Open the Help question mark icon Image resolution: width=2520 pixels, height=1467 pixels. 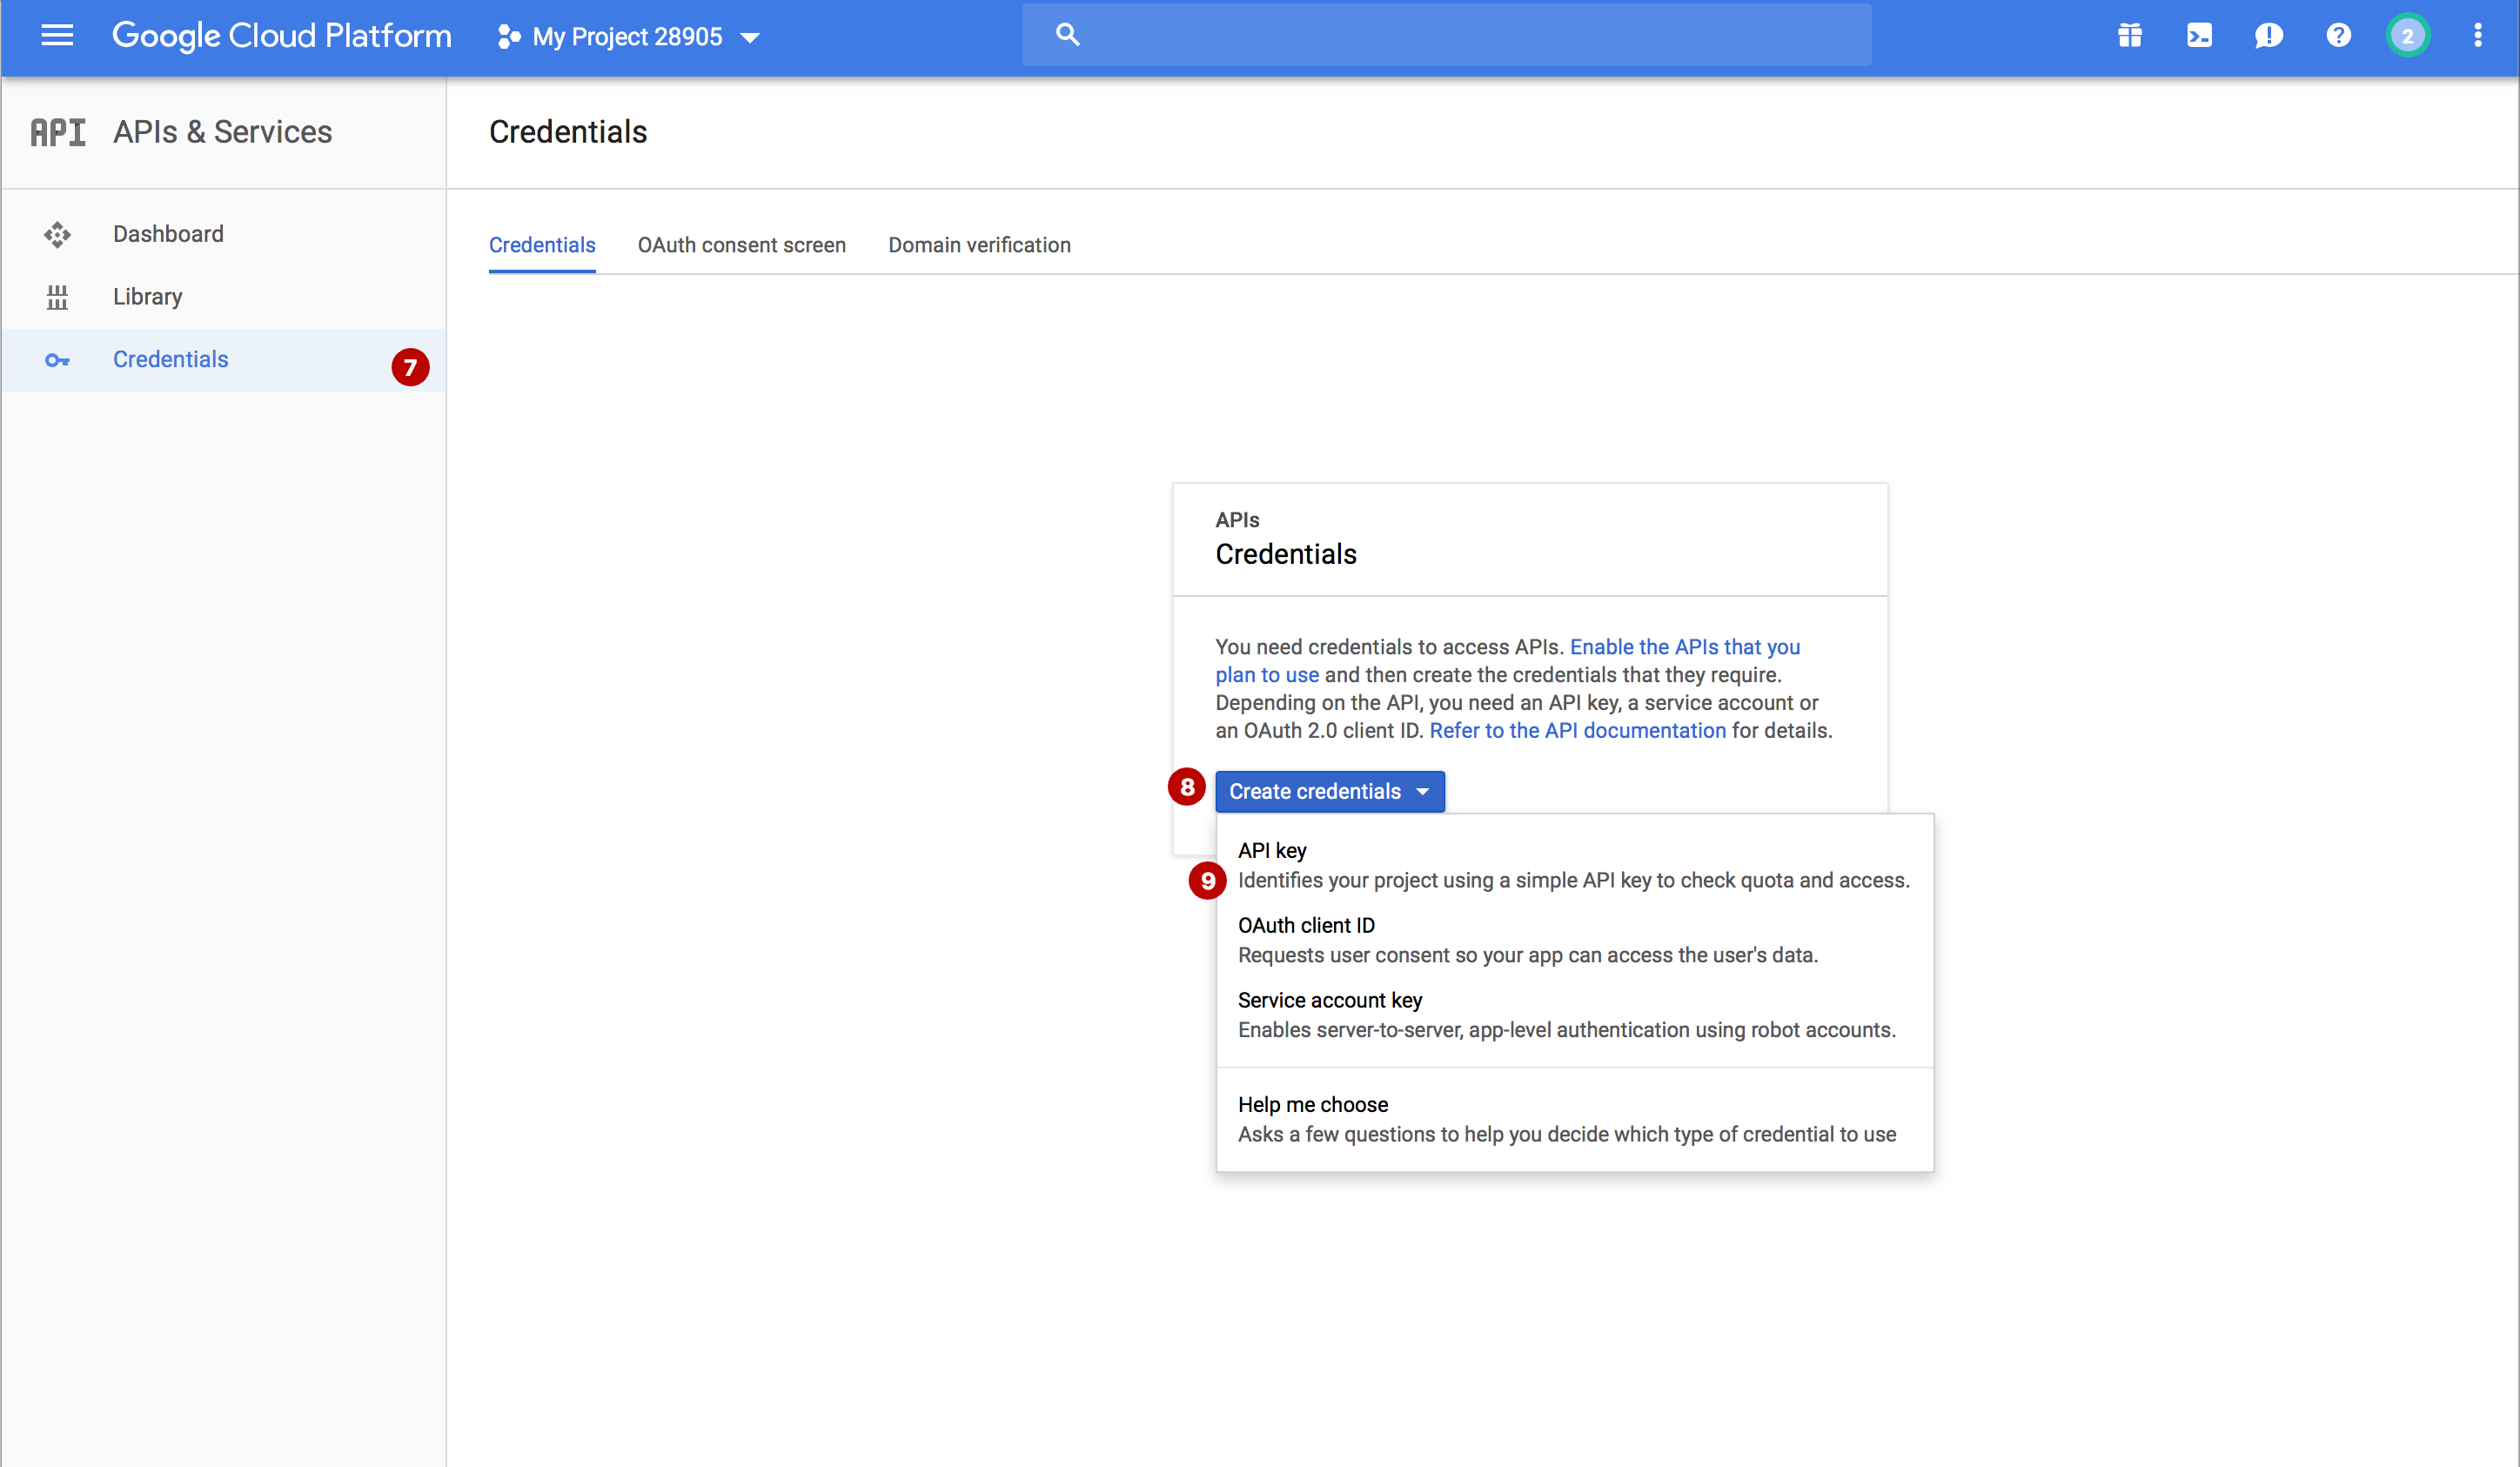[x=2338, y=36]
